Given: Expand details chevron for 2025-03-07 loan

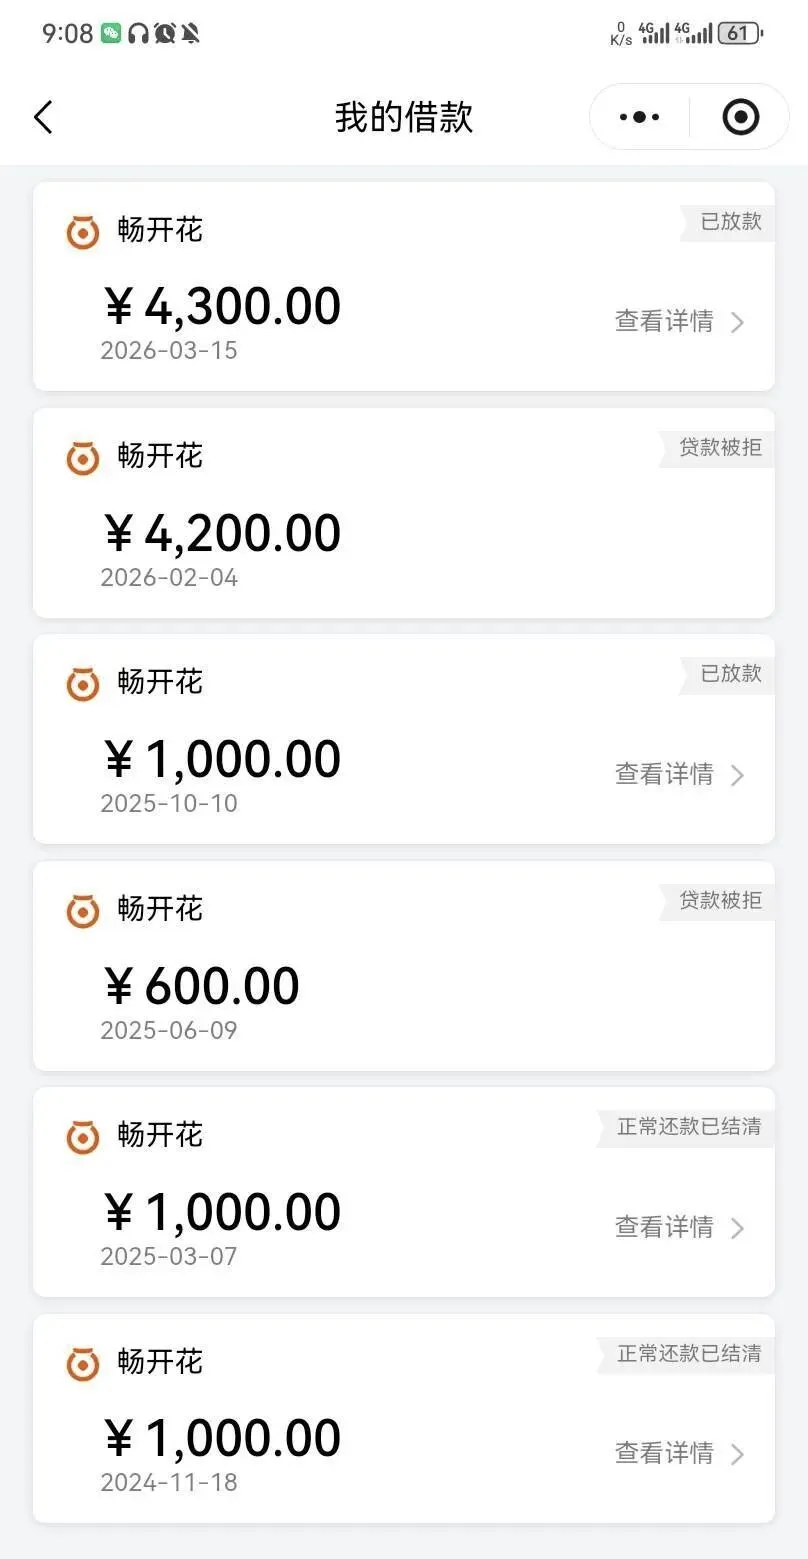Looking at the screenshot, I should (737, 1228).
